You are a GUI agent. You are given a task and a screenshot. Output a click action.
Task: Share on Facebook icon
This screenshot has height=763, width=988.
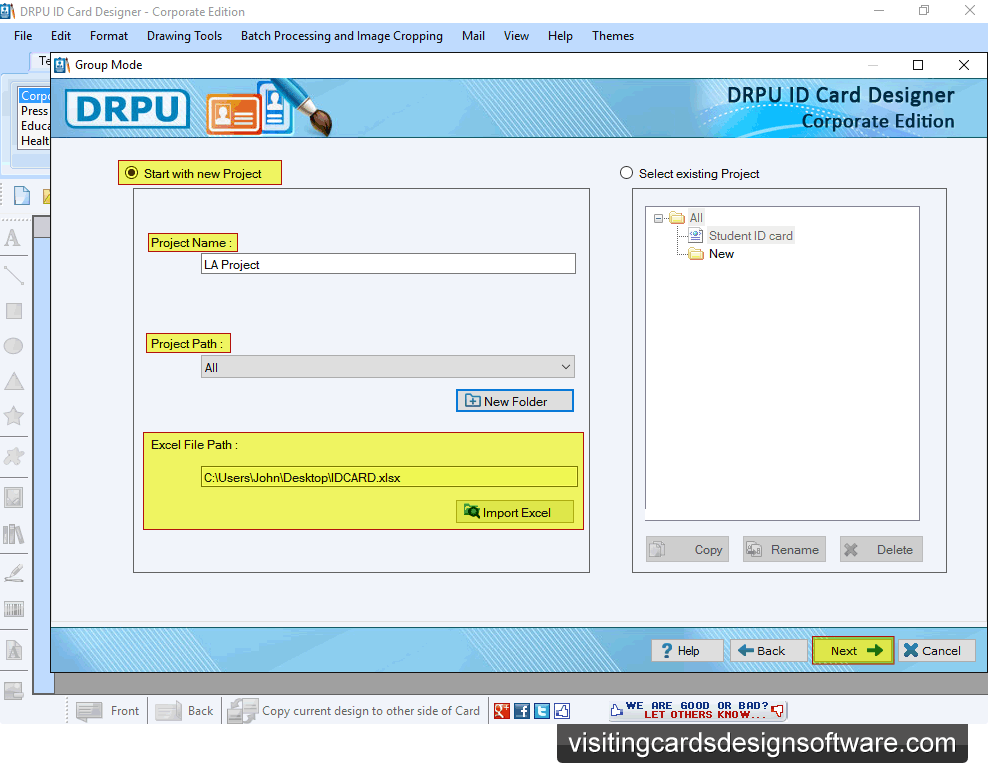522,711
